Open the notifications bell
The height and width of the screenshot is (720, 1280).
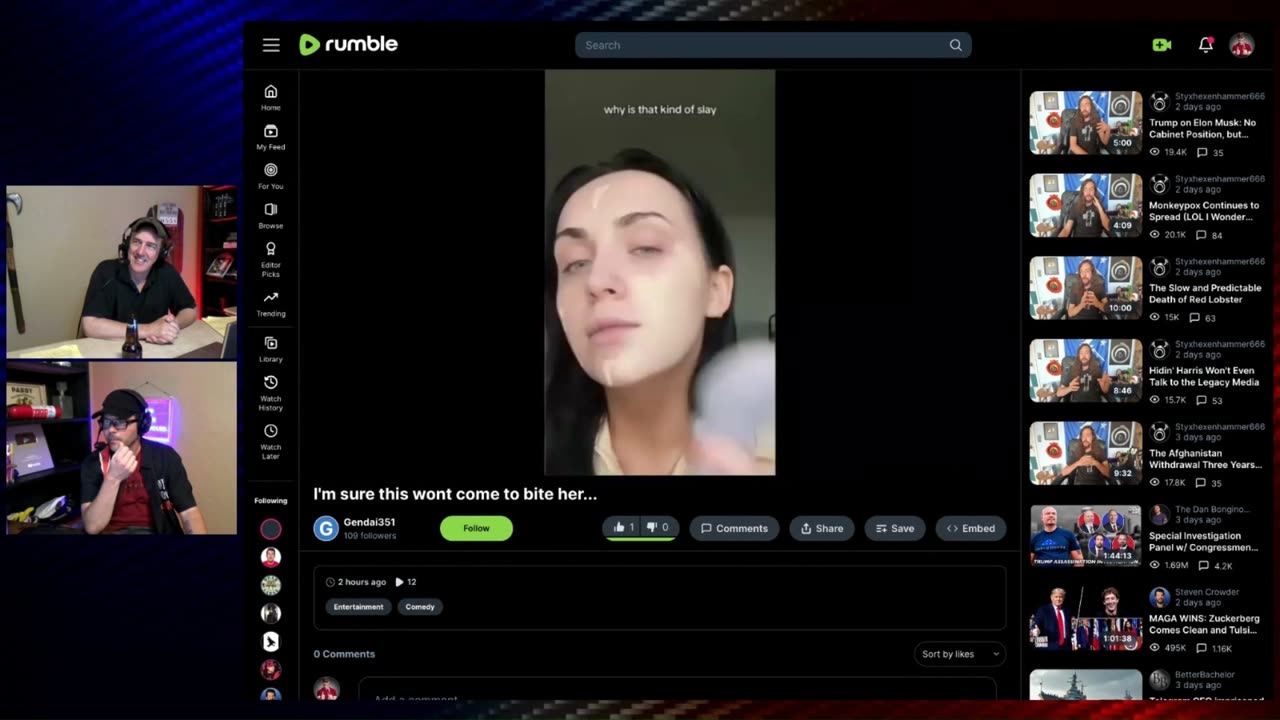pos(1206,45)
